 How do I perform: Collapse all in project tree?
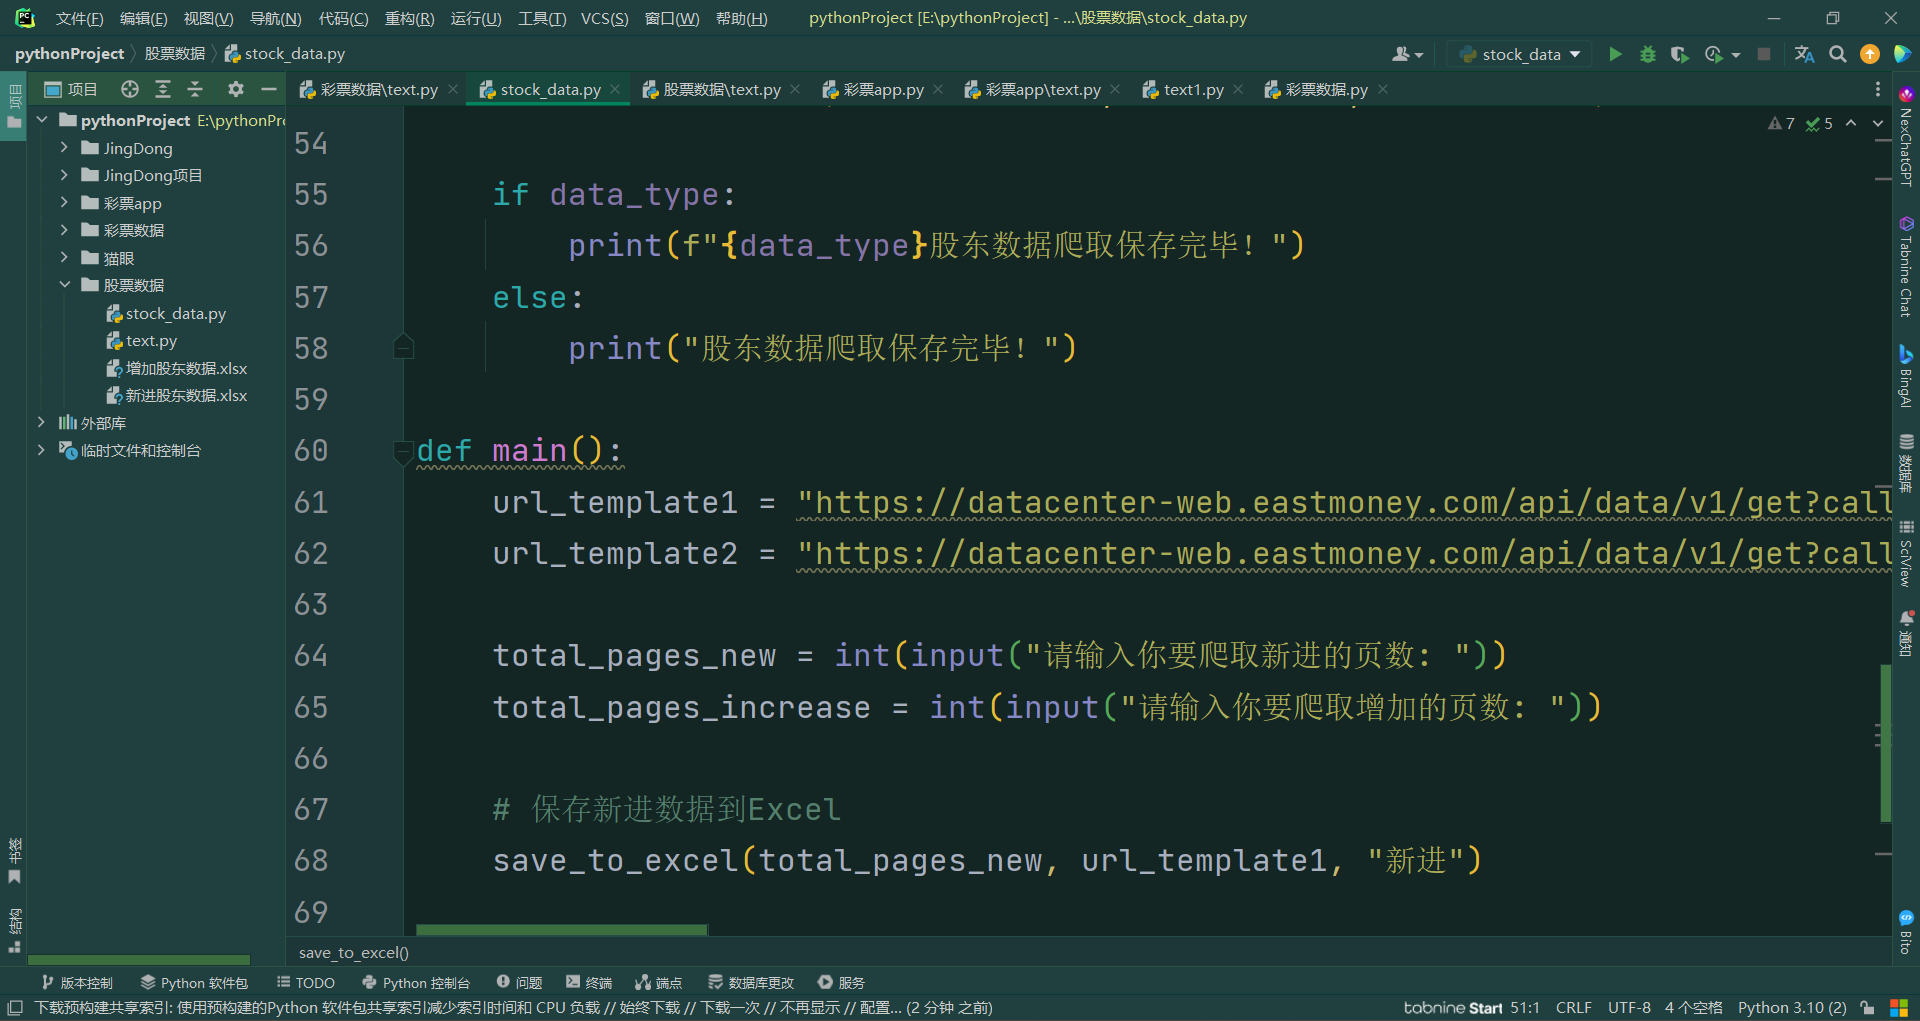[x=195, y=89]
